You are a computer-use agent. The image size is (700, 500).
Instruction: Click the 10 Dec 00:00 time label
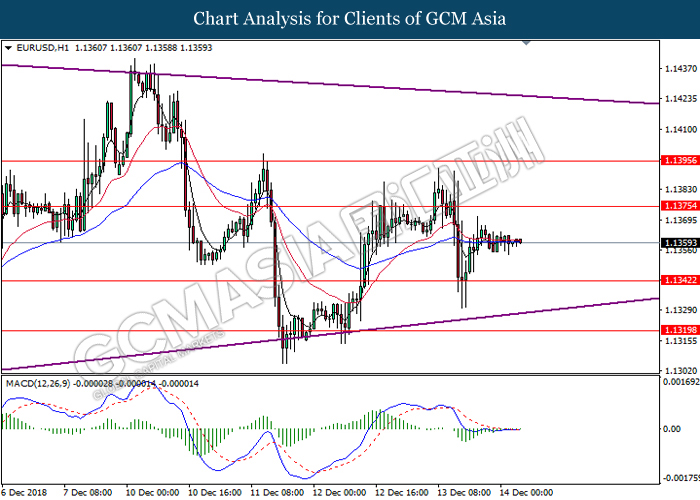coord(153,492)
